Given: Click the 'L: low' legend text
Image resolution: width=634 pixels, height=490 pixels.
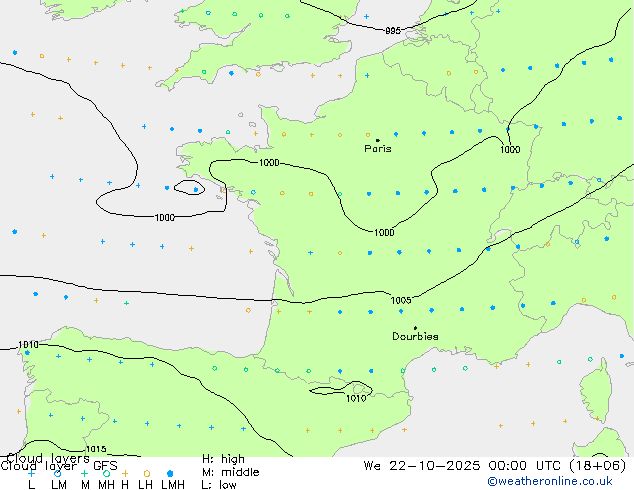Looking at the screenshot, I should 219,485.
